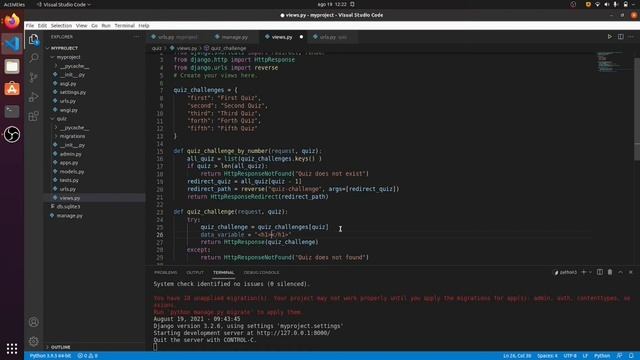Screen dimensions: 640x360
Task: Change the UTF-8 encoding setting
Action: coord(570,356)
